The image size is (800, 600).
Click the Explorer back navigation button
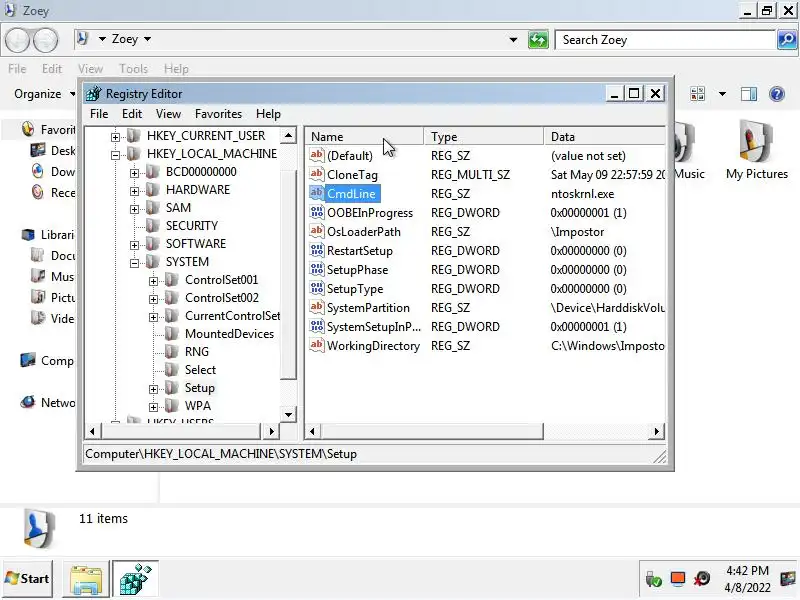tap(17, 39)
